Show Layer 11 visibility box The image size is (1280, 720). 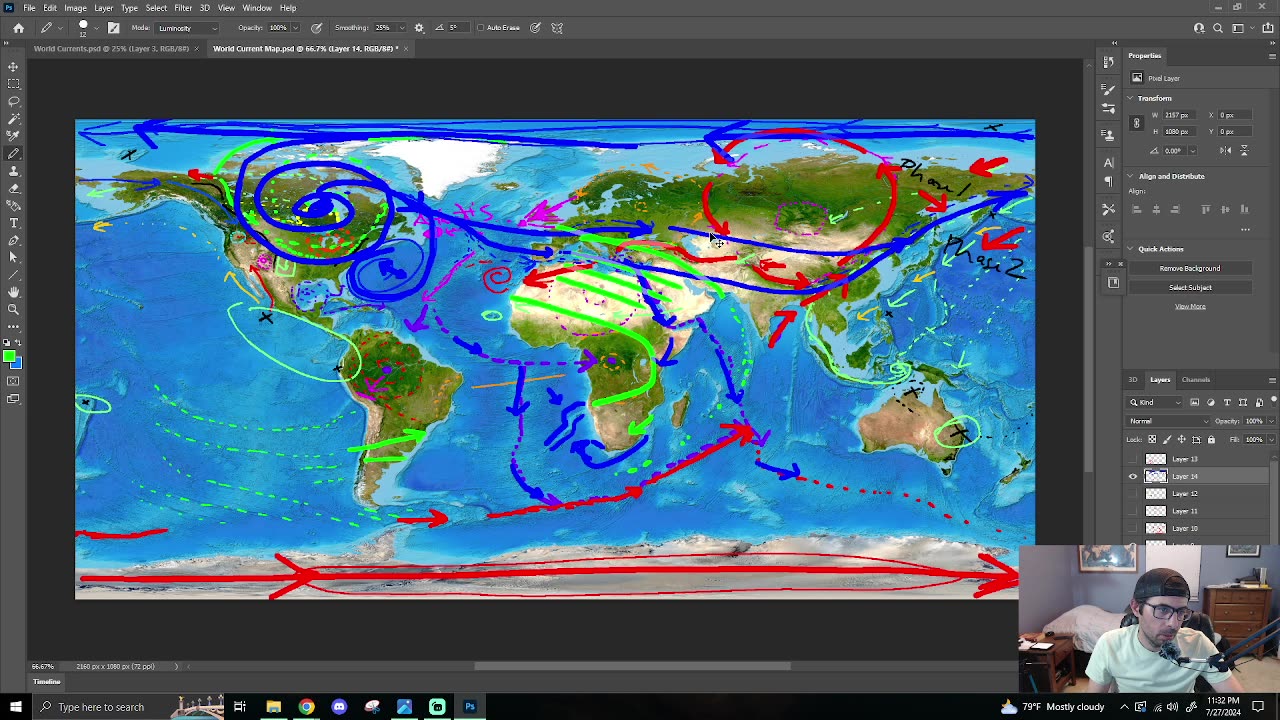coord(1133,511)
